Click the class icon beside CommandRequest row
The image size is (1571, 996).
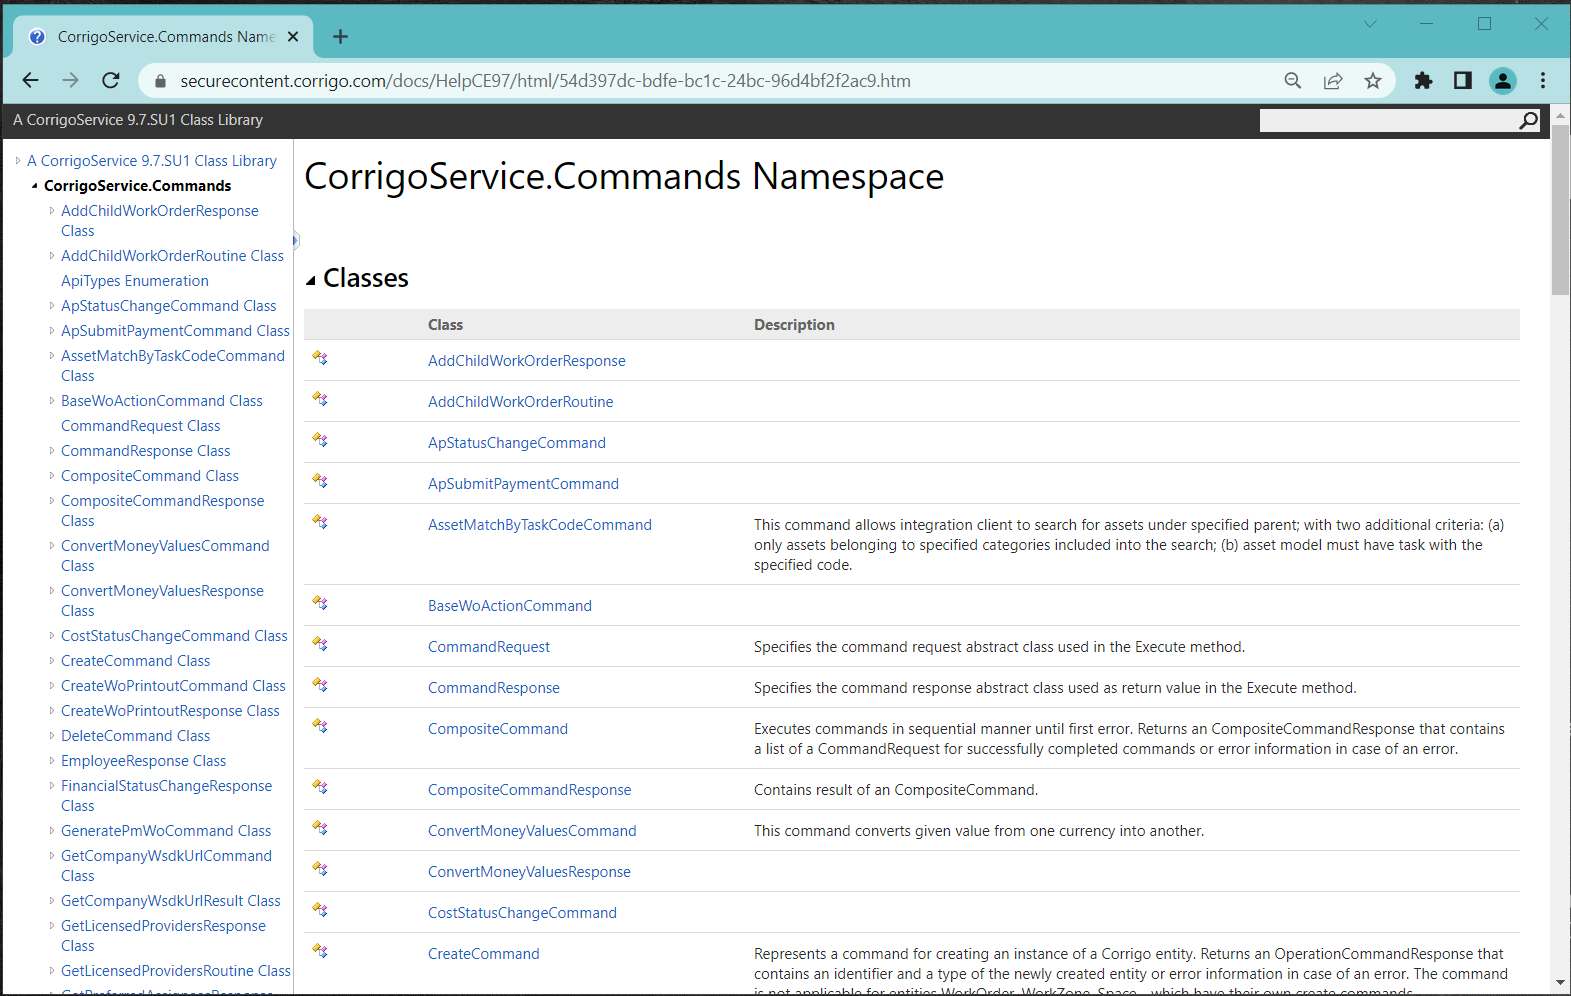320,644
